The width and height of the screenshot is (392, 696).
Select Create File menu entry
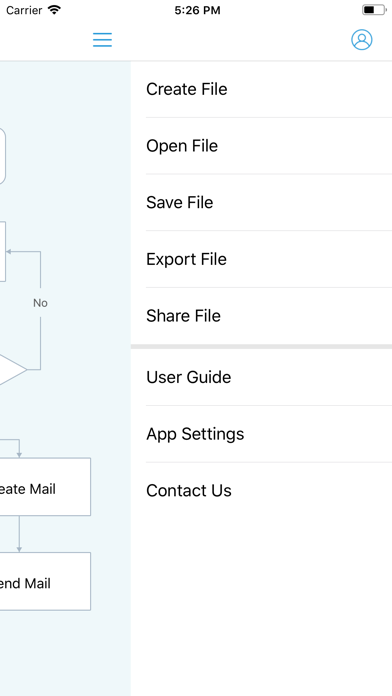(261, 89)
